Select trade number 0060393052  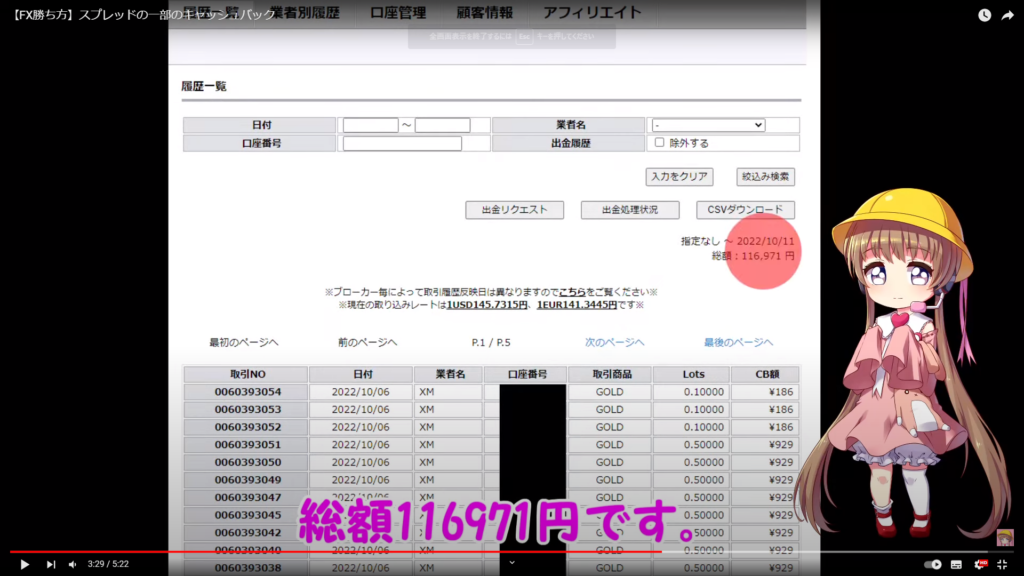[248, 427]
